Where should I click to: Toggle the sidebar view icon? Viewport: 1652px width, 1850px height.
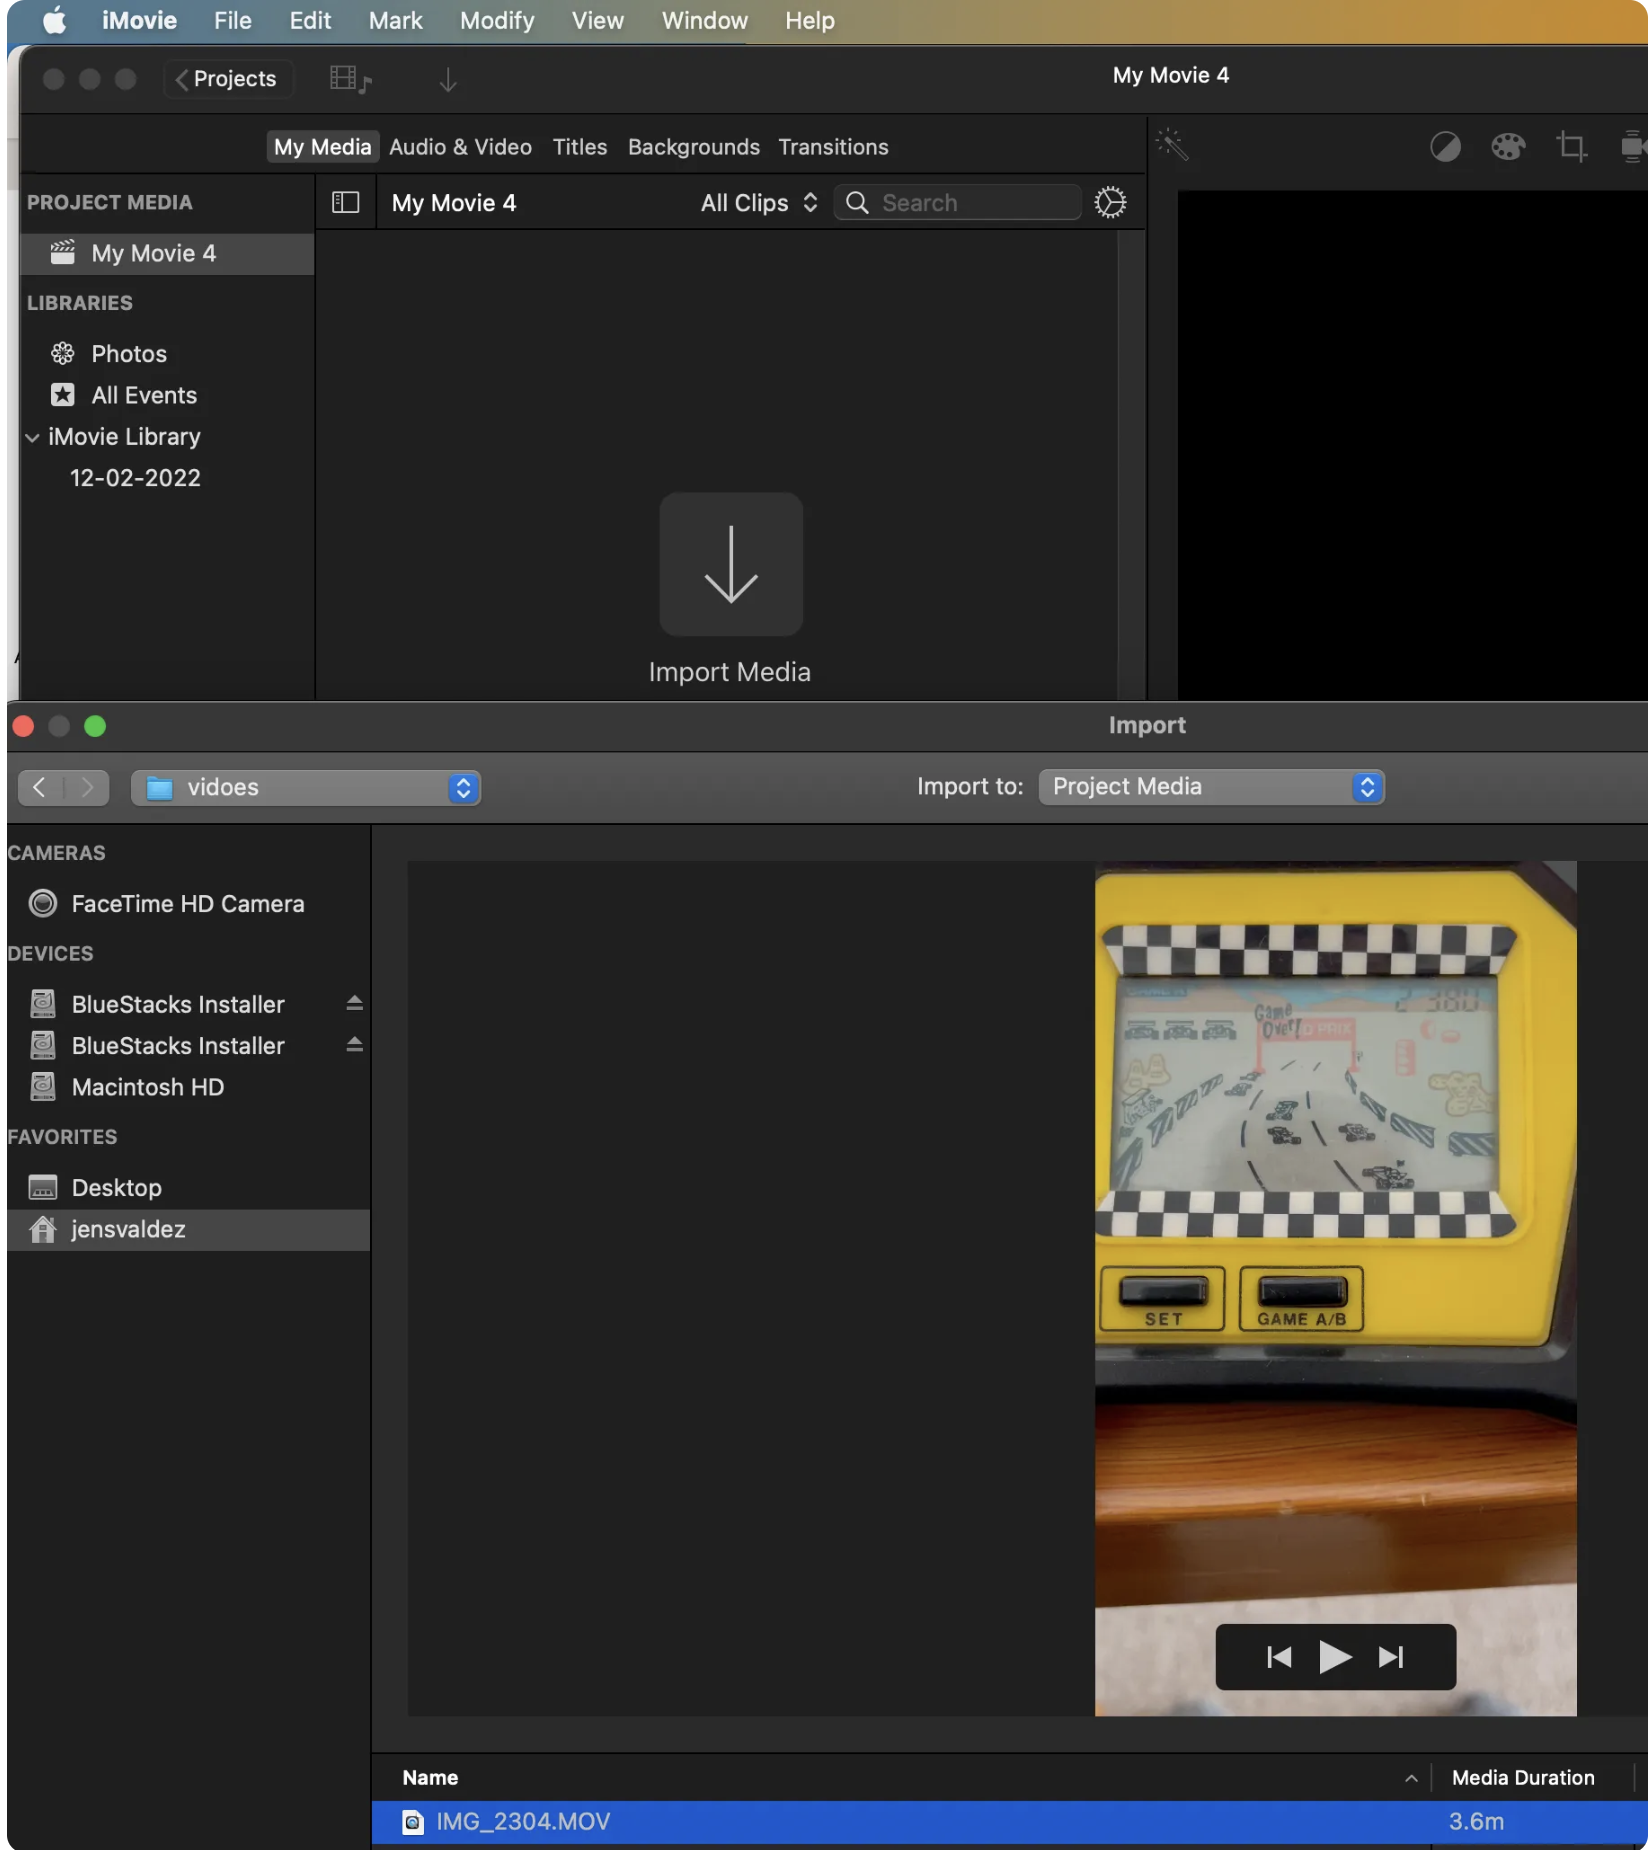coord(344,202)
